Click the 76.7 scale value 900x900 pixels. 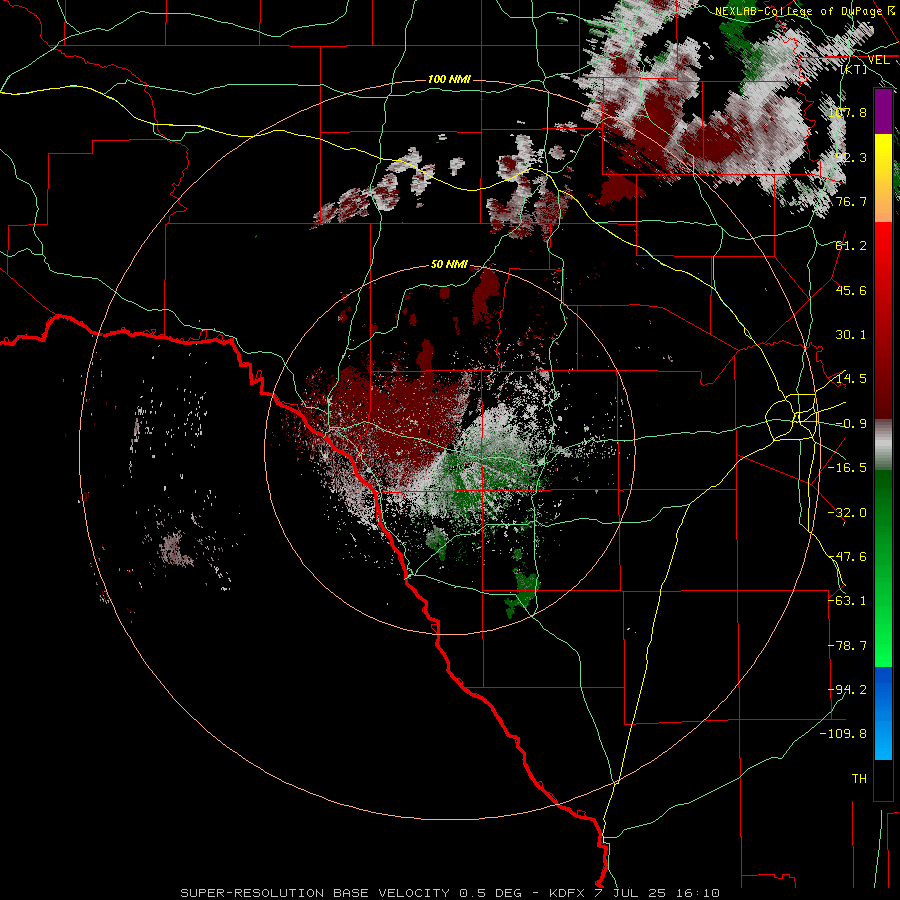[851, 201]
